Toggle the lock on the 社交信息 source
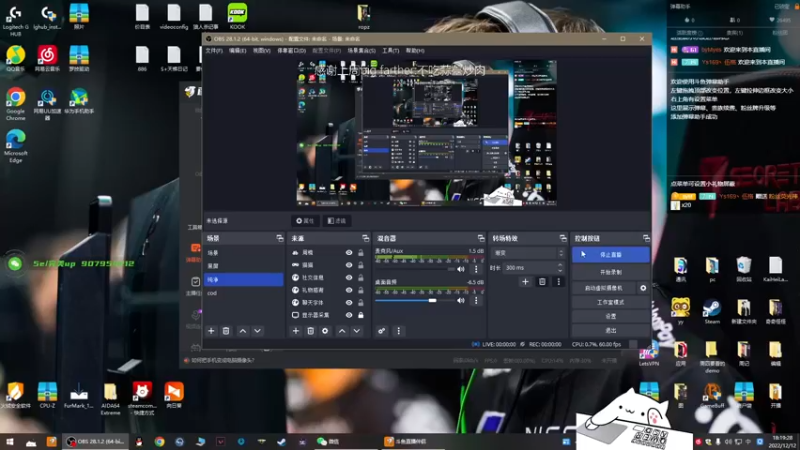Screen dimensions: 800x450 pyautogui.click(x=361, y=278)
